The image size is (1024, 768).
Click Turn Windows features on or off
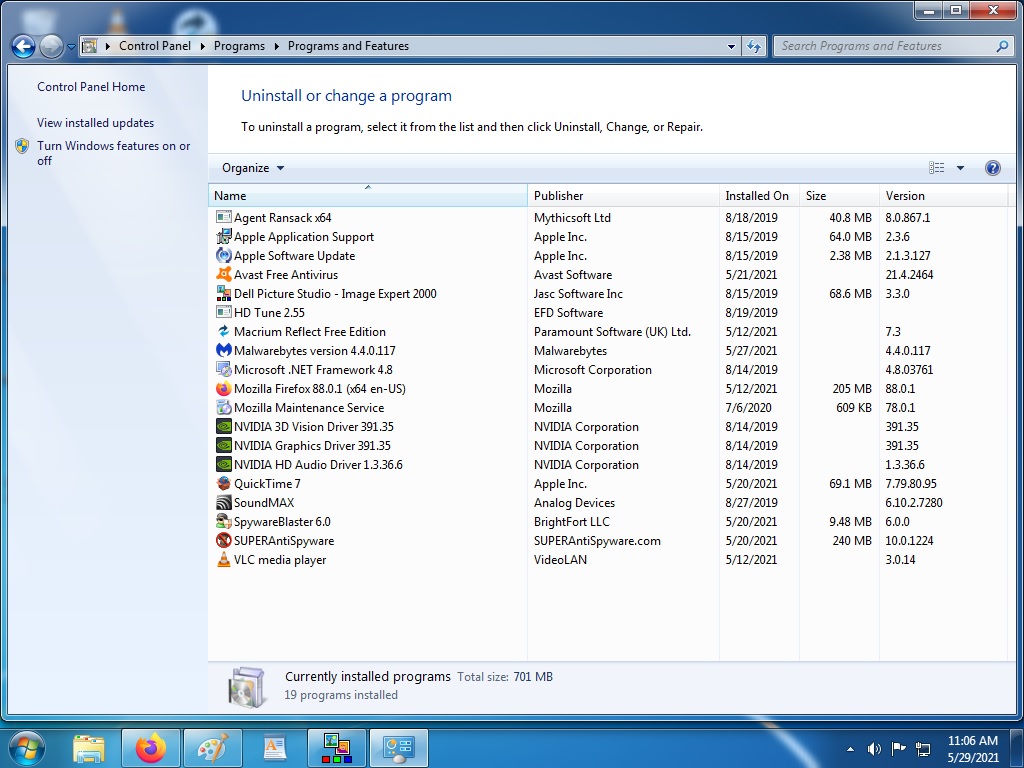pyautogui.click(x=114, y=153)
